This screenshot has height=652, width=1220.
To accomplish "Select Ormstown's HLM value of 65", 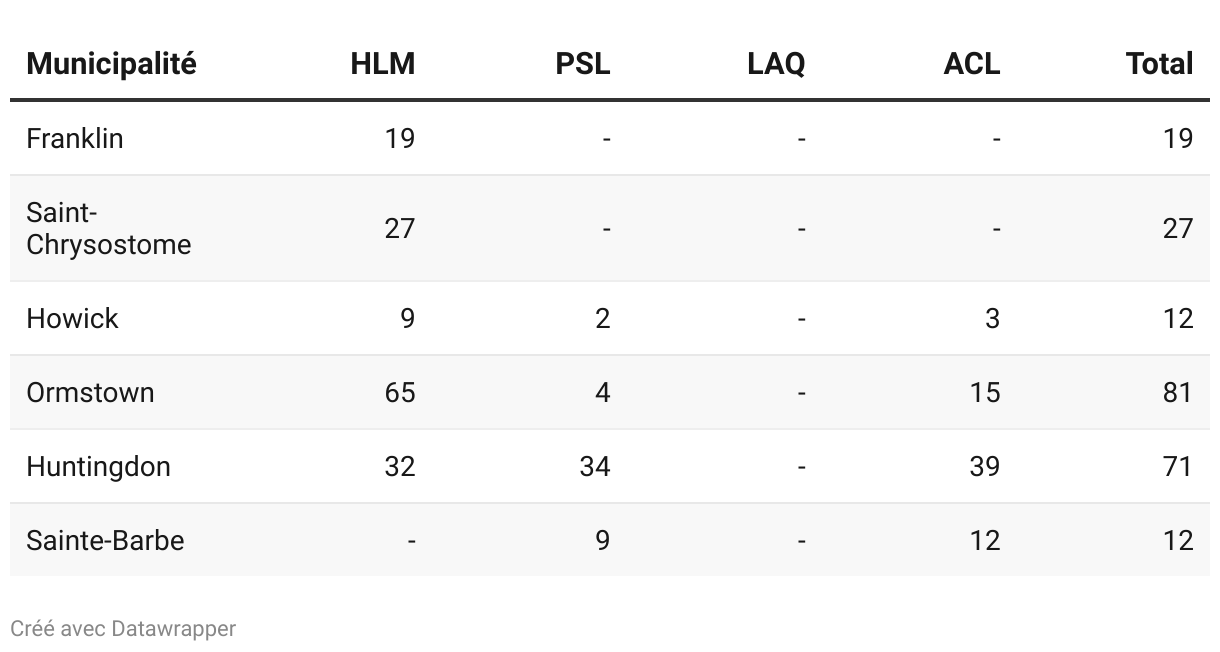I will (x=399, y=392).
